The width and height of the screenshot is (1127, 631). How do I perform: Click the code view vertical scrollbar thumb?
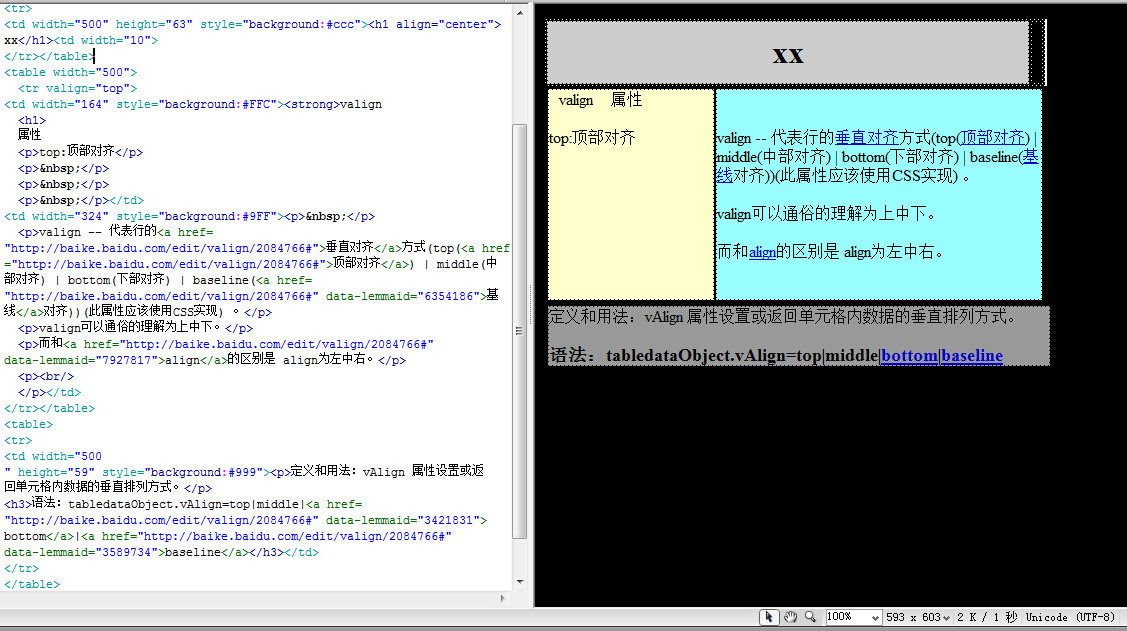click(x=519, y=330)
